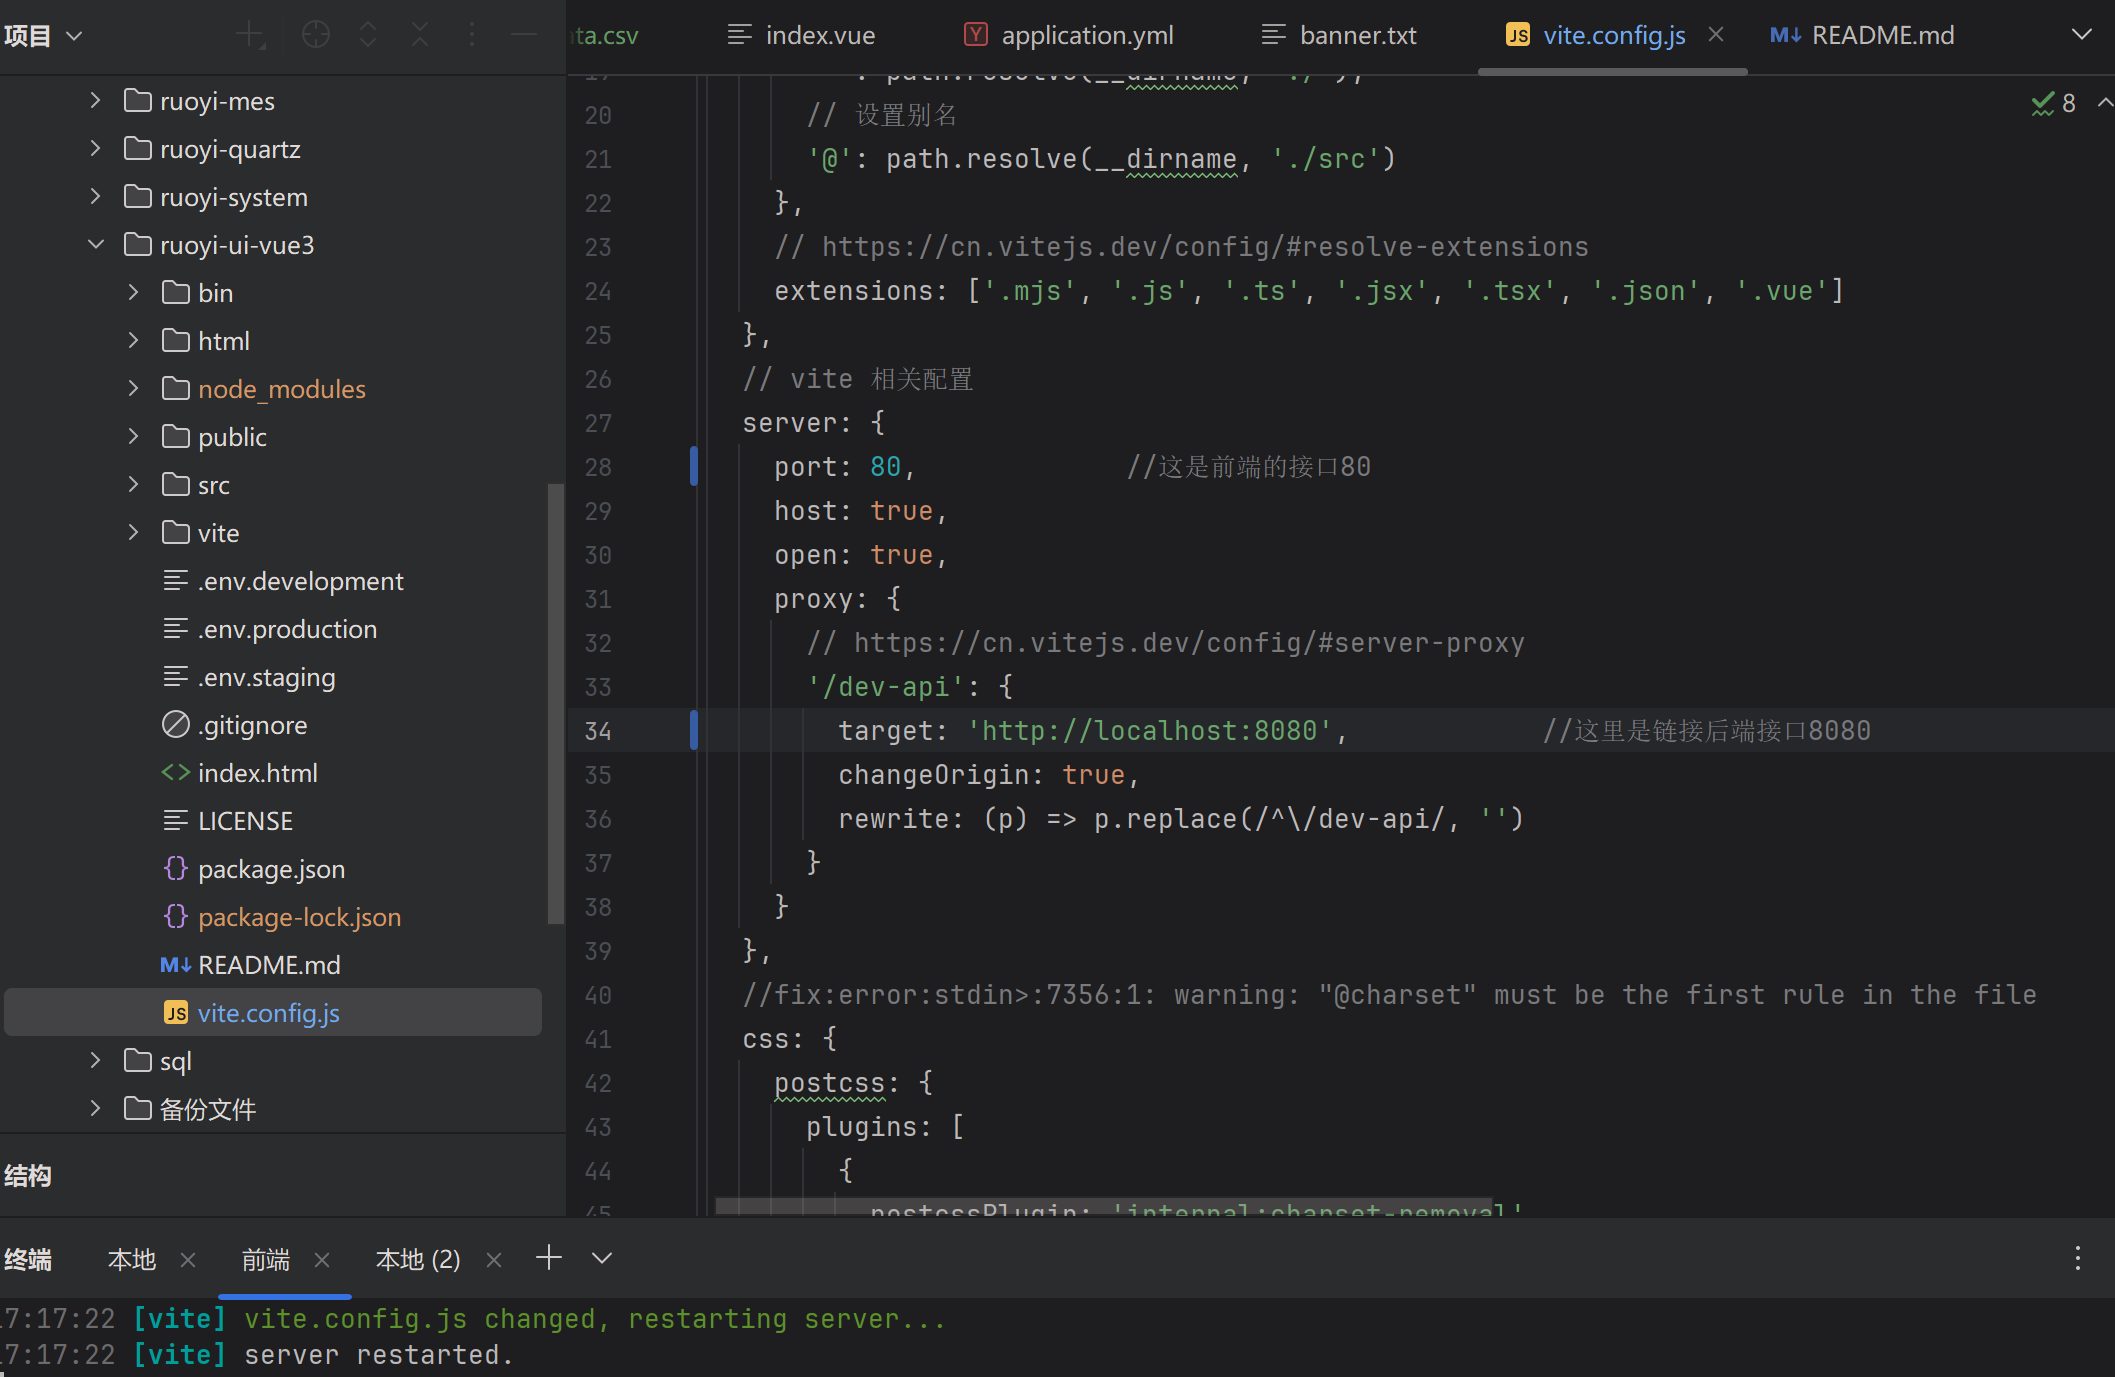Click the inspections checkmark widget showing 8
The height and width of the screenshot is (1377, 2115).
click(2054, 103)
